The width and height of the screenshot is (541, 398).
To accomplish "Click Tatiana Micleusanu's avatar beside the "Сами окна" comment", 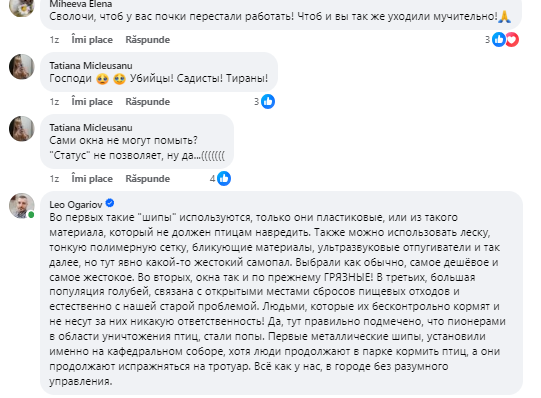I will point(21,129).
